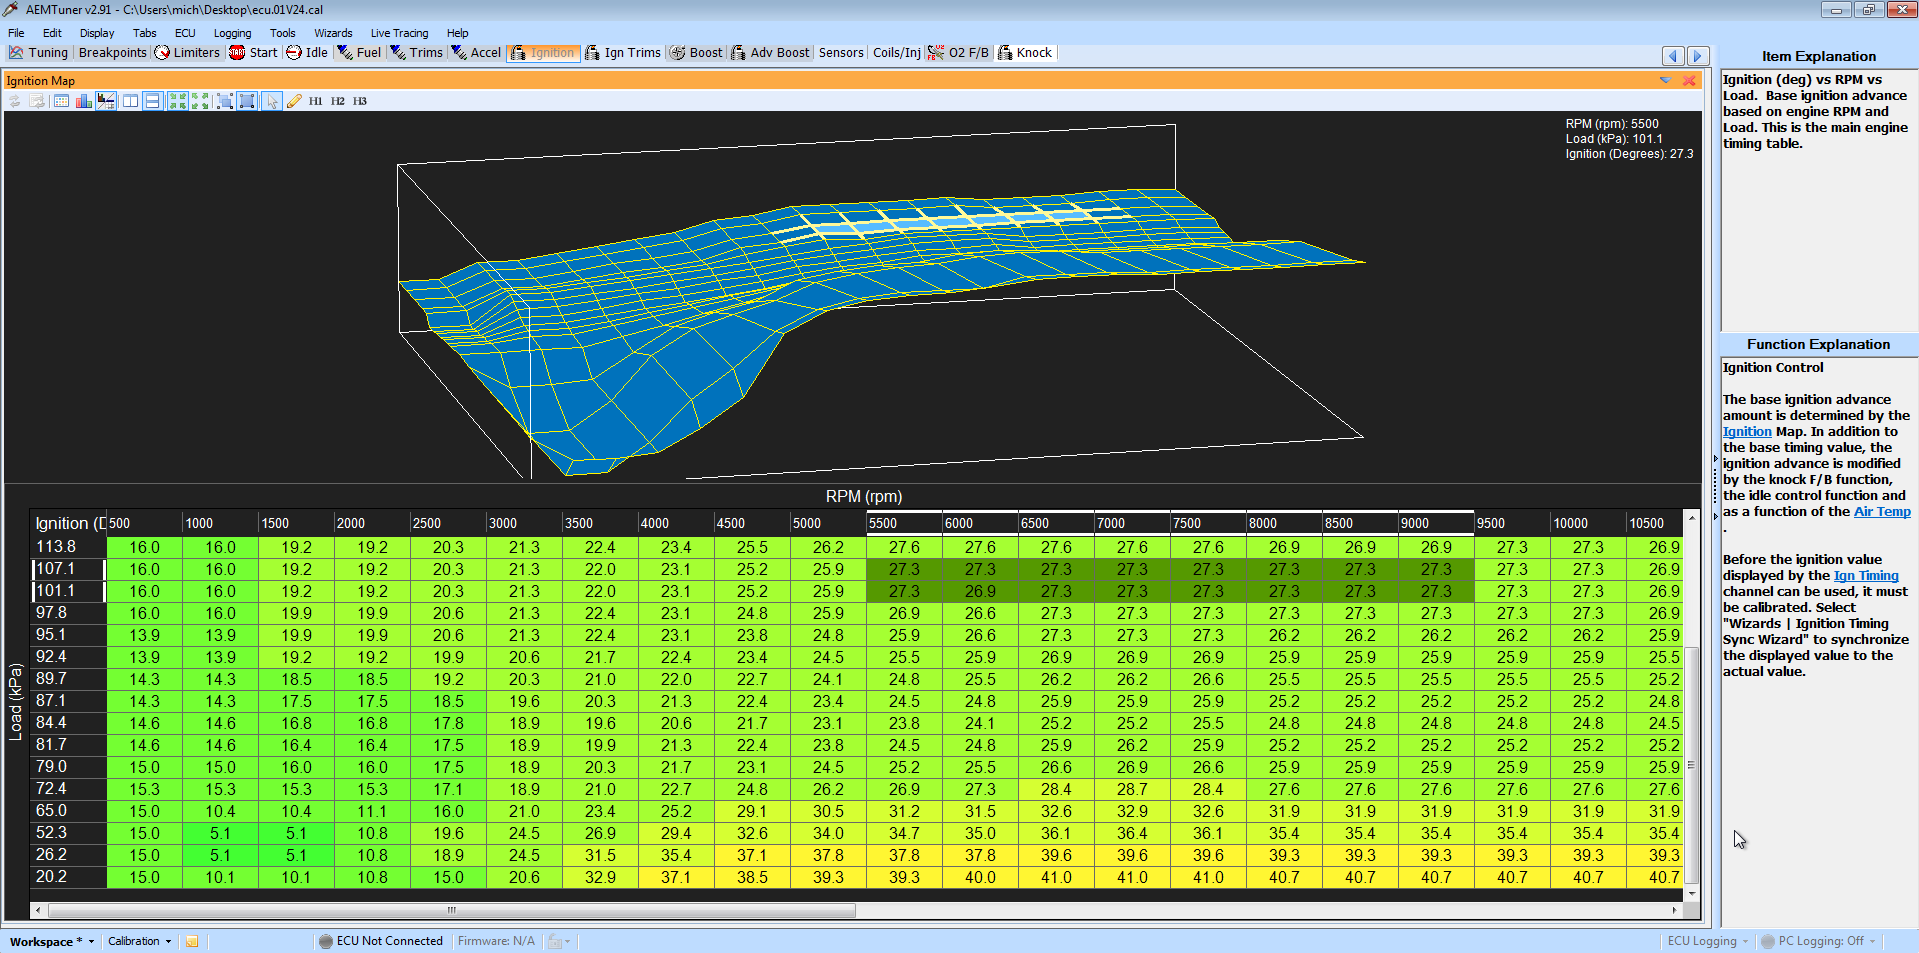Toggle the combined graph and table view
Image resolution: width=1919 pixels, height=953 pixels.
pyautogui.click(x=106, y=101)
